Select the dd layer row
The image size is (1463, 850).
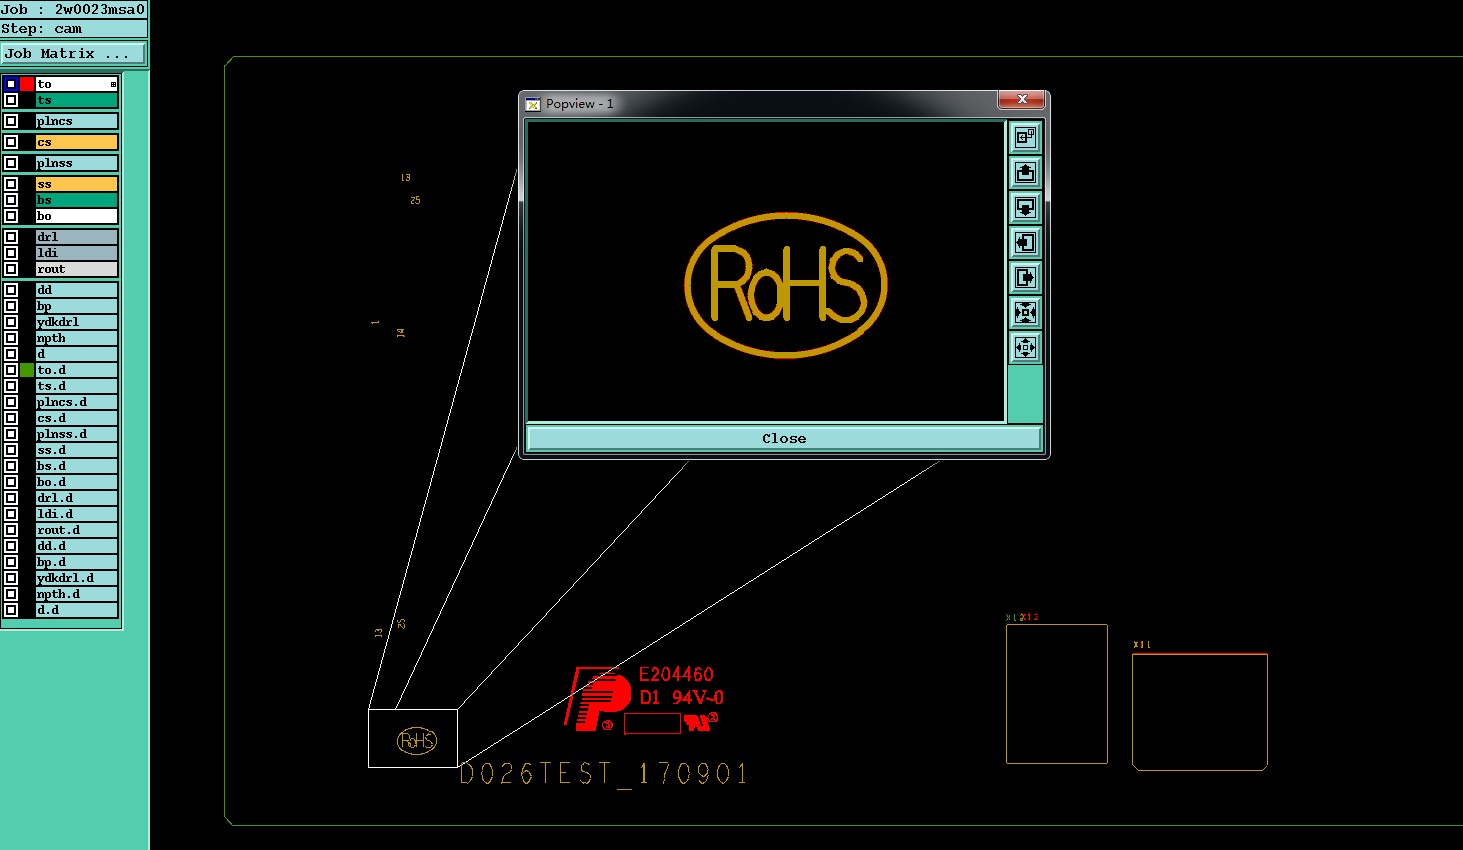[x=77, y=290]
